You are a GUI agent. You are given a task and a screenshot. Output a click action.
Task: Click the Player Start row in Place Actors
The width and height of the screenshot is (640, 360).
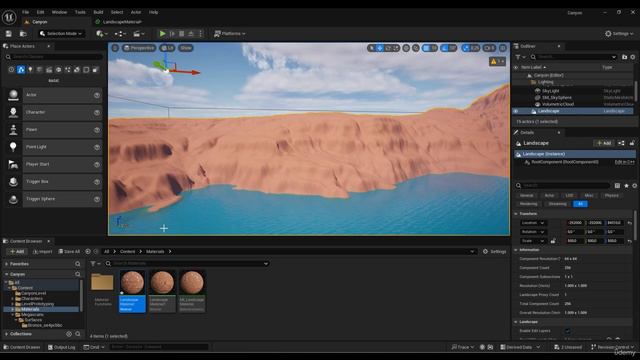tap(53, 164)
